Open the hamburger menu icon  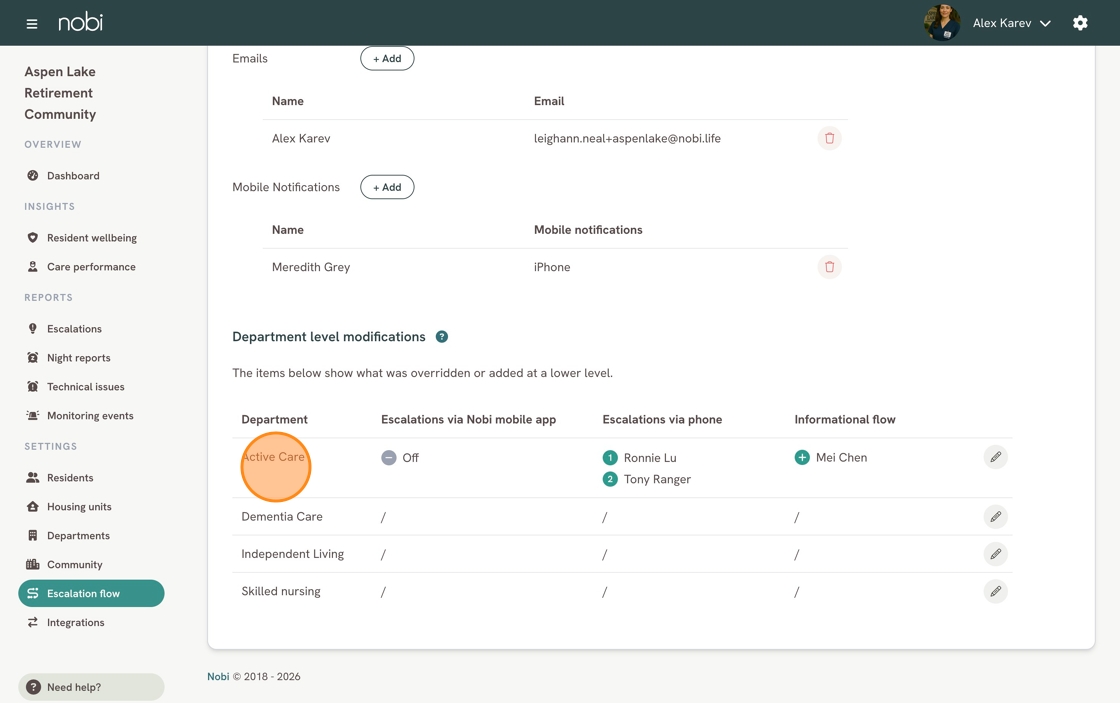pos(31,24)
